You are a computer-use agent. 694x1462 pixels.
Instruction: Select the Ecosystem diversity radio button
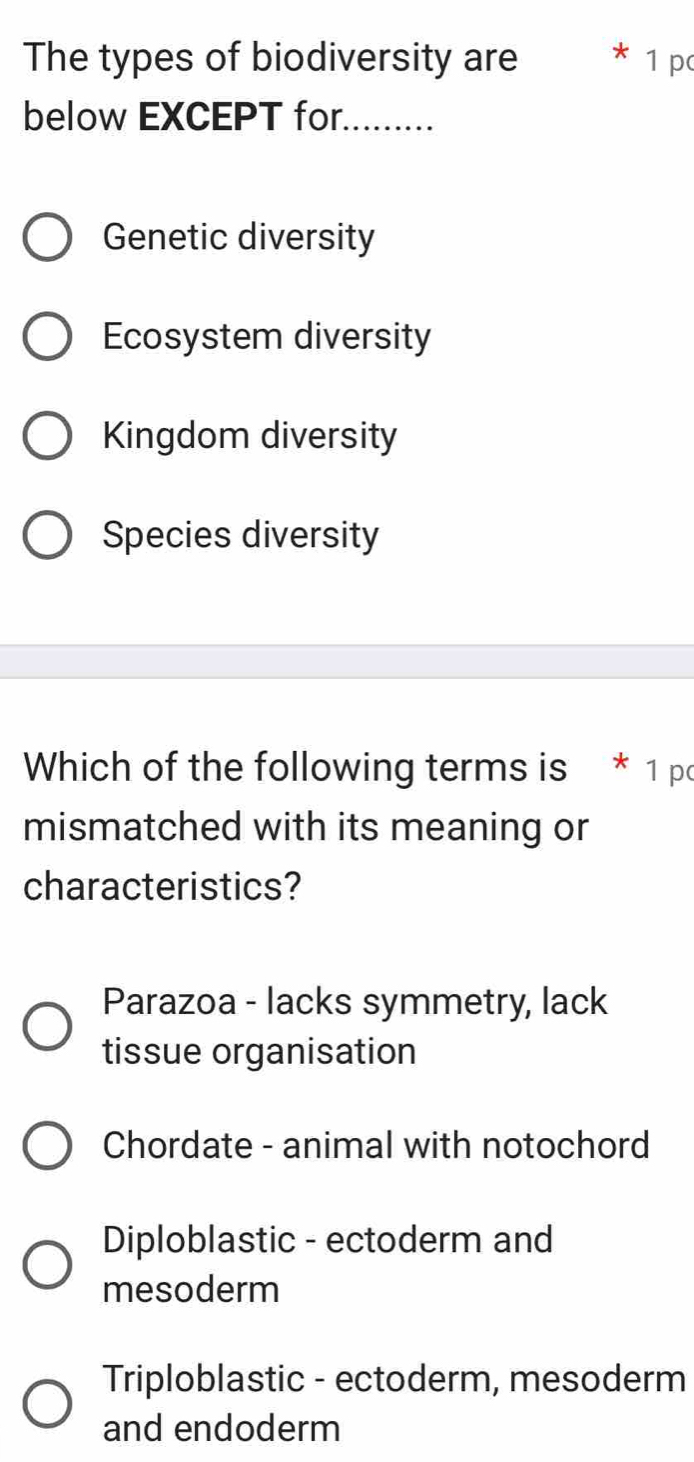(x=47, y=336)
